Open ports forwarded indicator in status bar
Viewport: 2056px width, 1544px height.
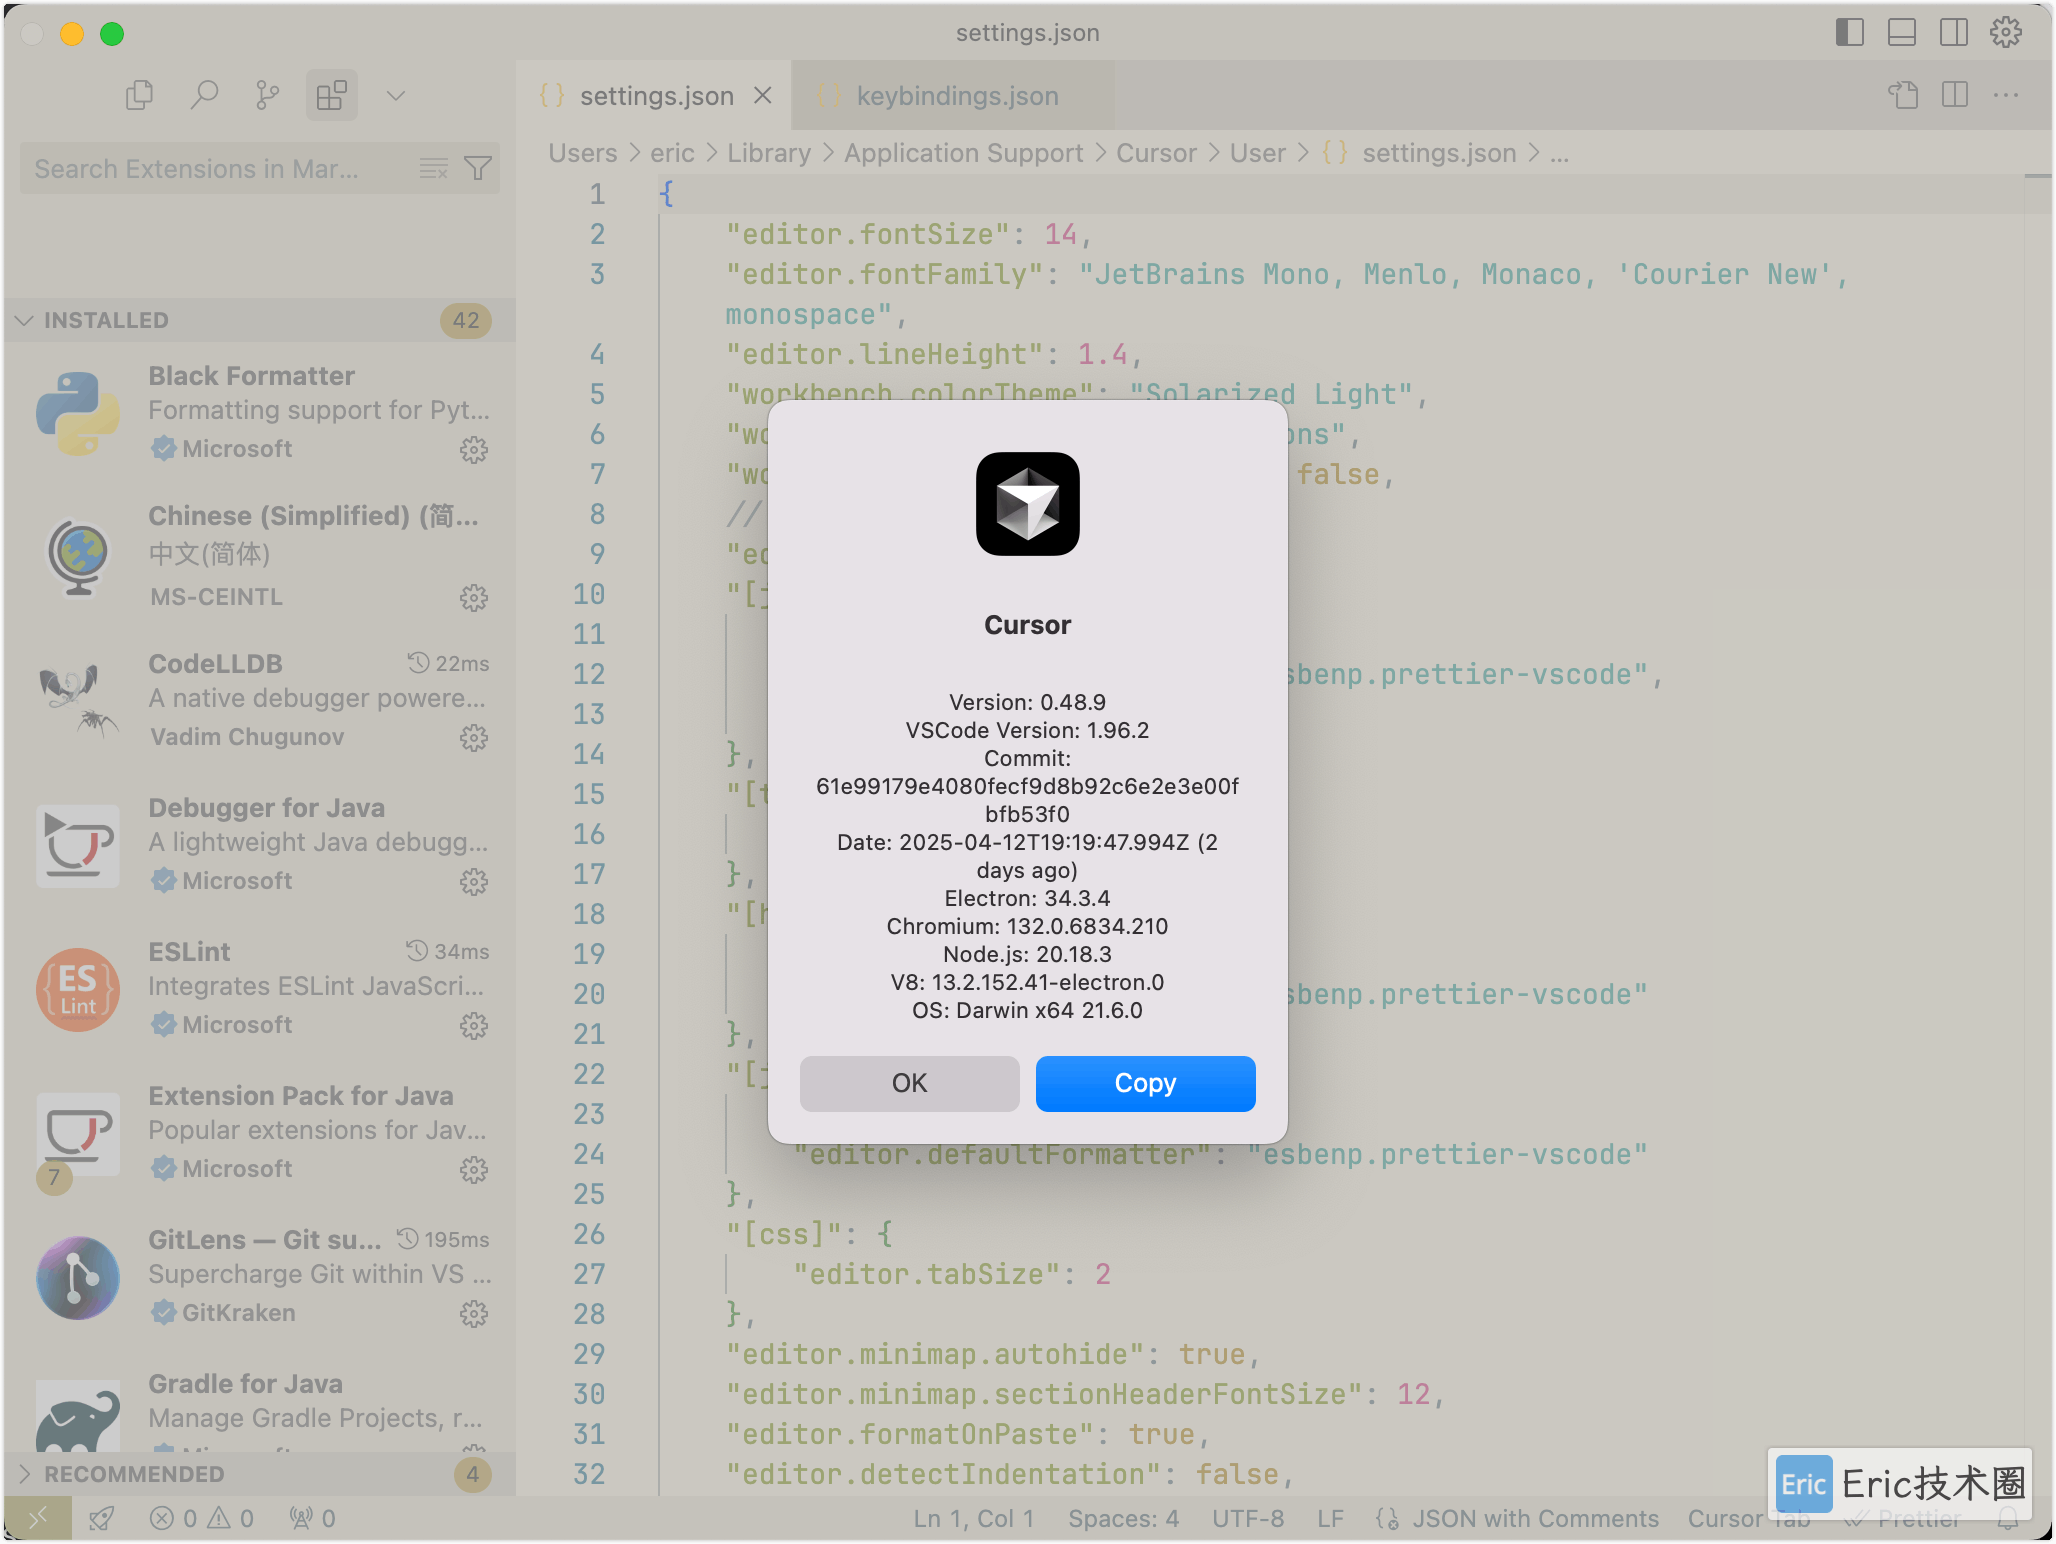coord(312,1519)
